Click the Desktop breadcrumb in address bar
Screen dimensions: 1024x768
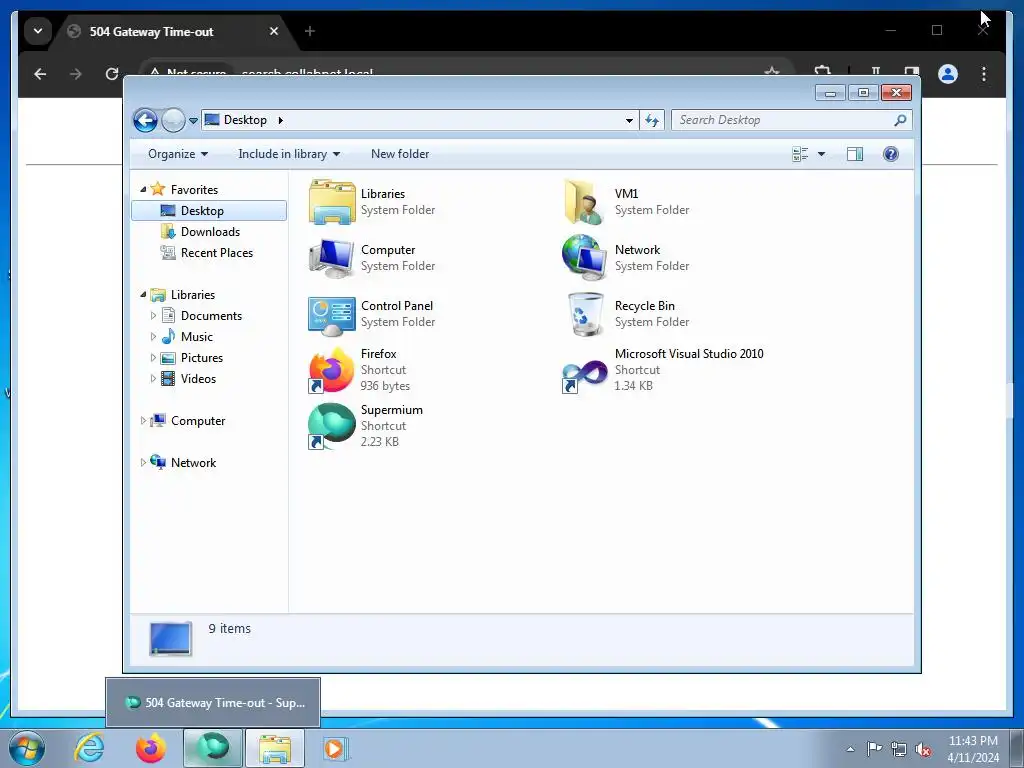(x=245, y=120)
